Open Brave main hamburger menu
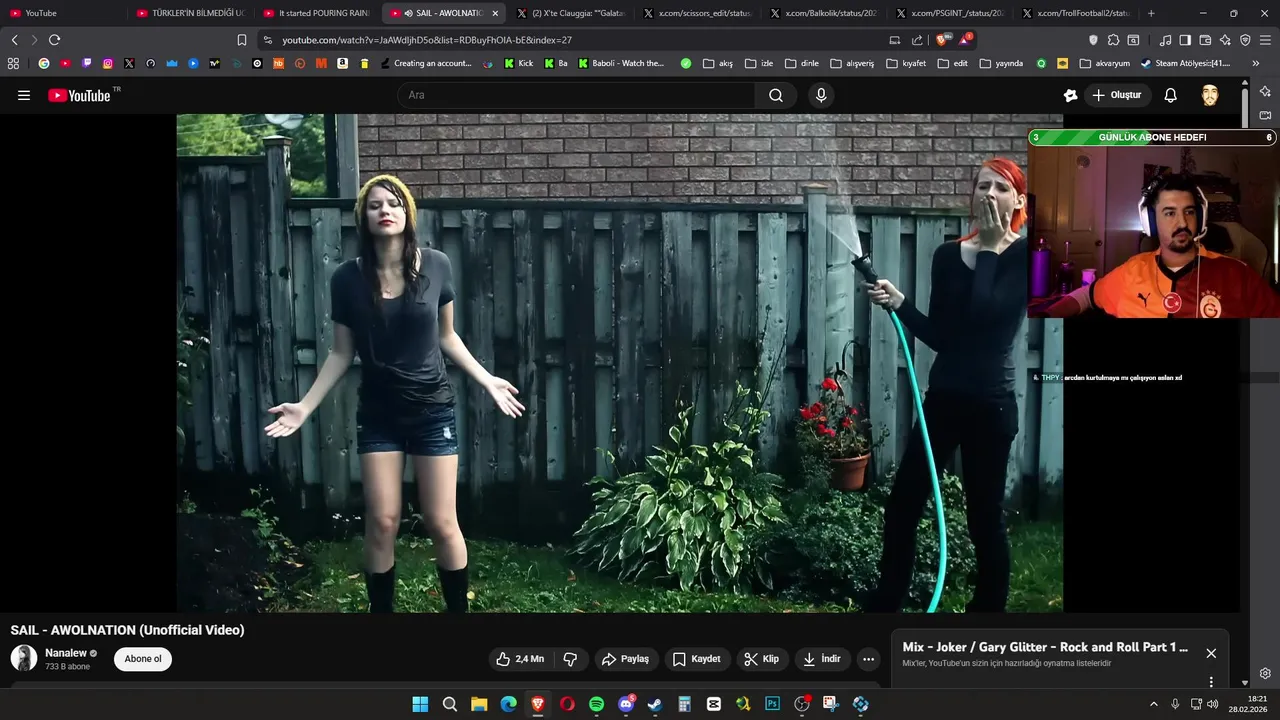This screenshot has height=720, width=1280. pyautogui.click(x=1266, y=40)
